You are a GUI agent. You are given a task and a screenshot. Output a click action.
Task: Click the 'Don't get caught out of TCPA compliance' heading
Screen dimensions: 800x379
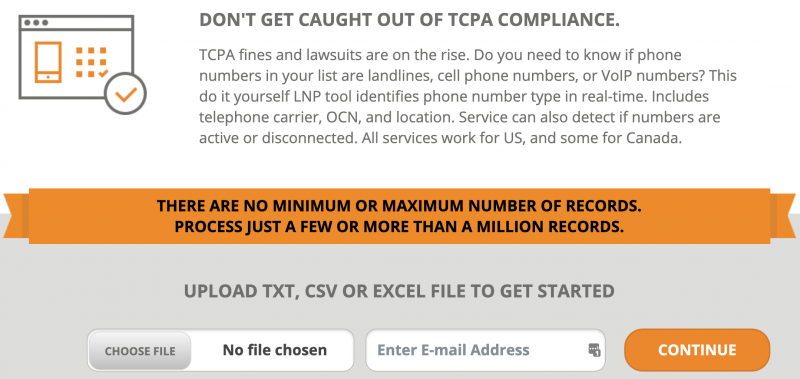point(409,20)
